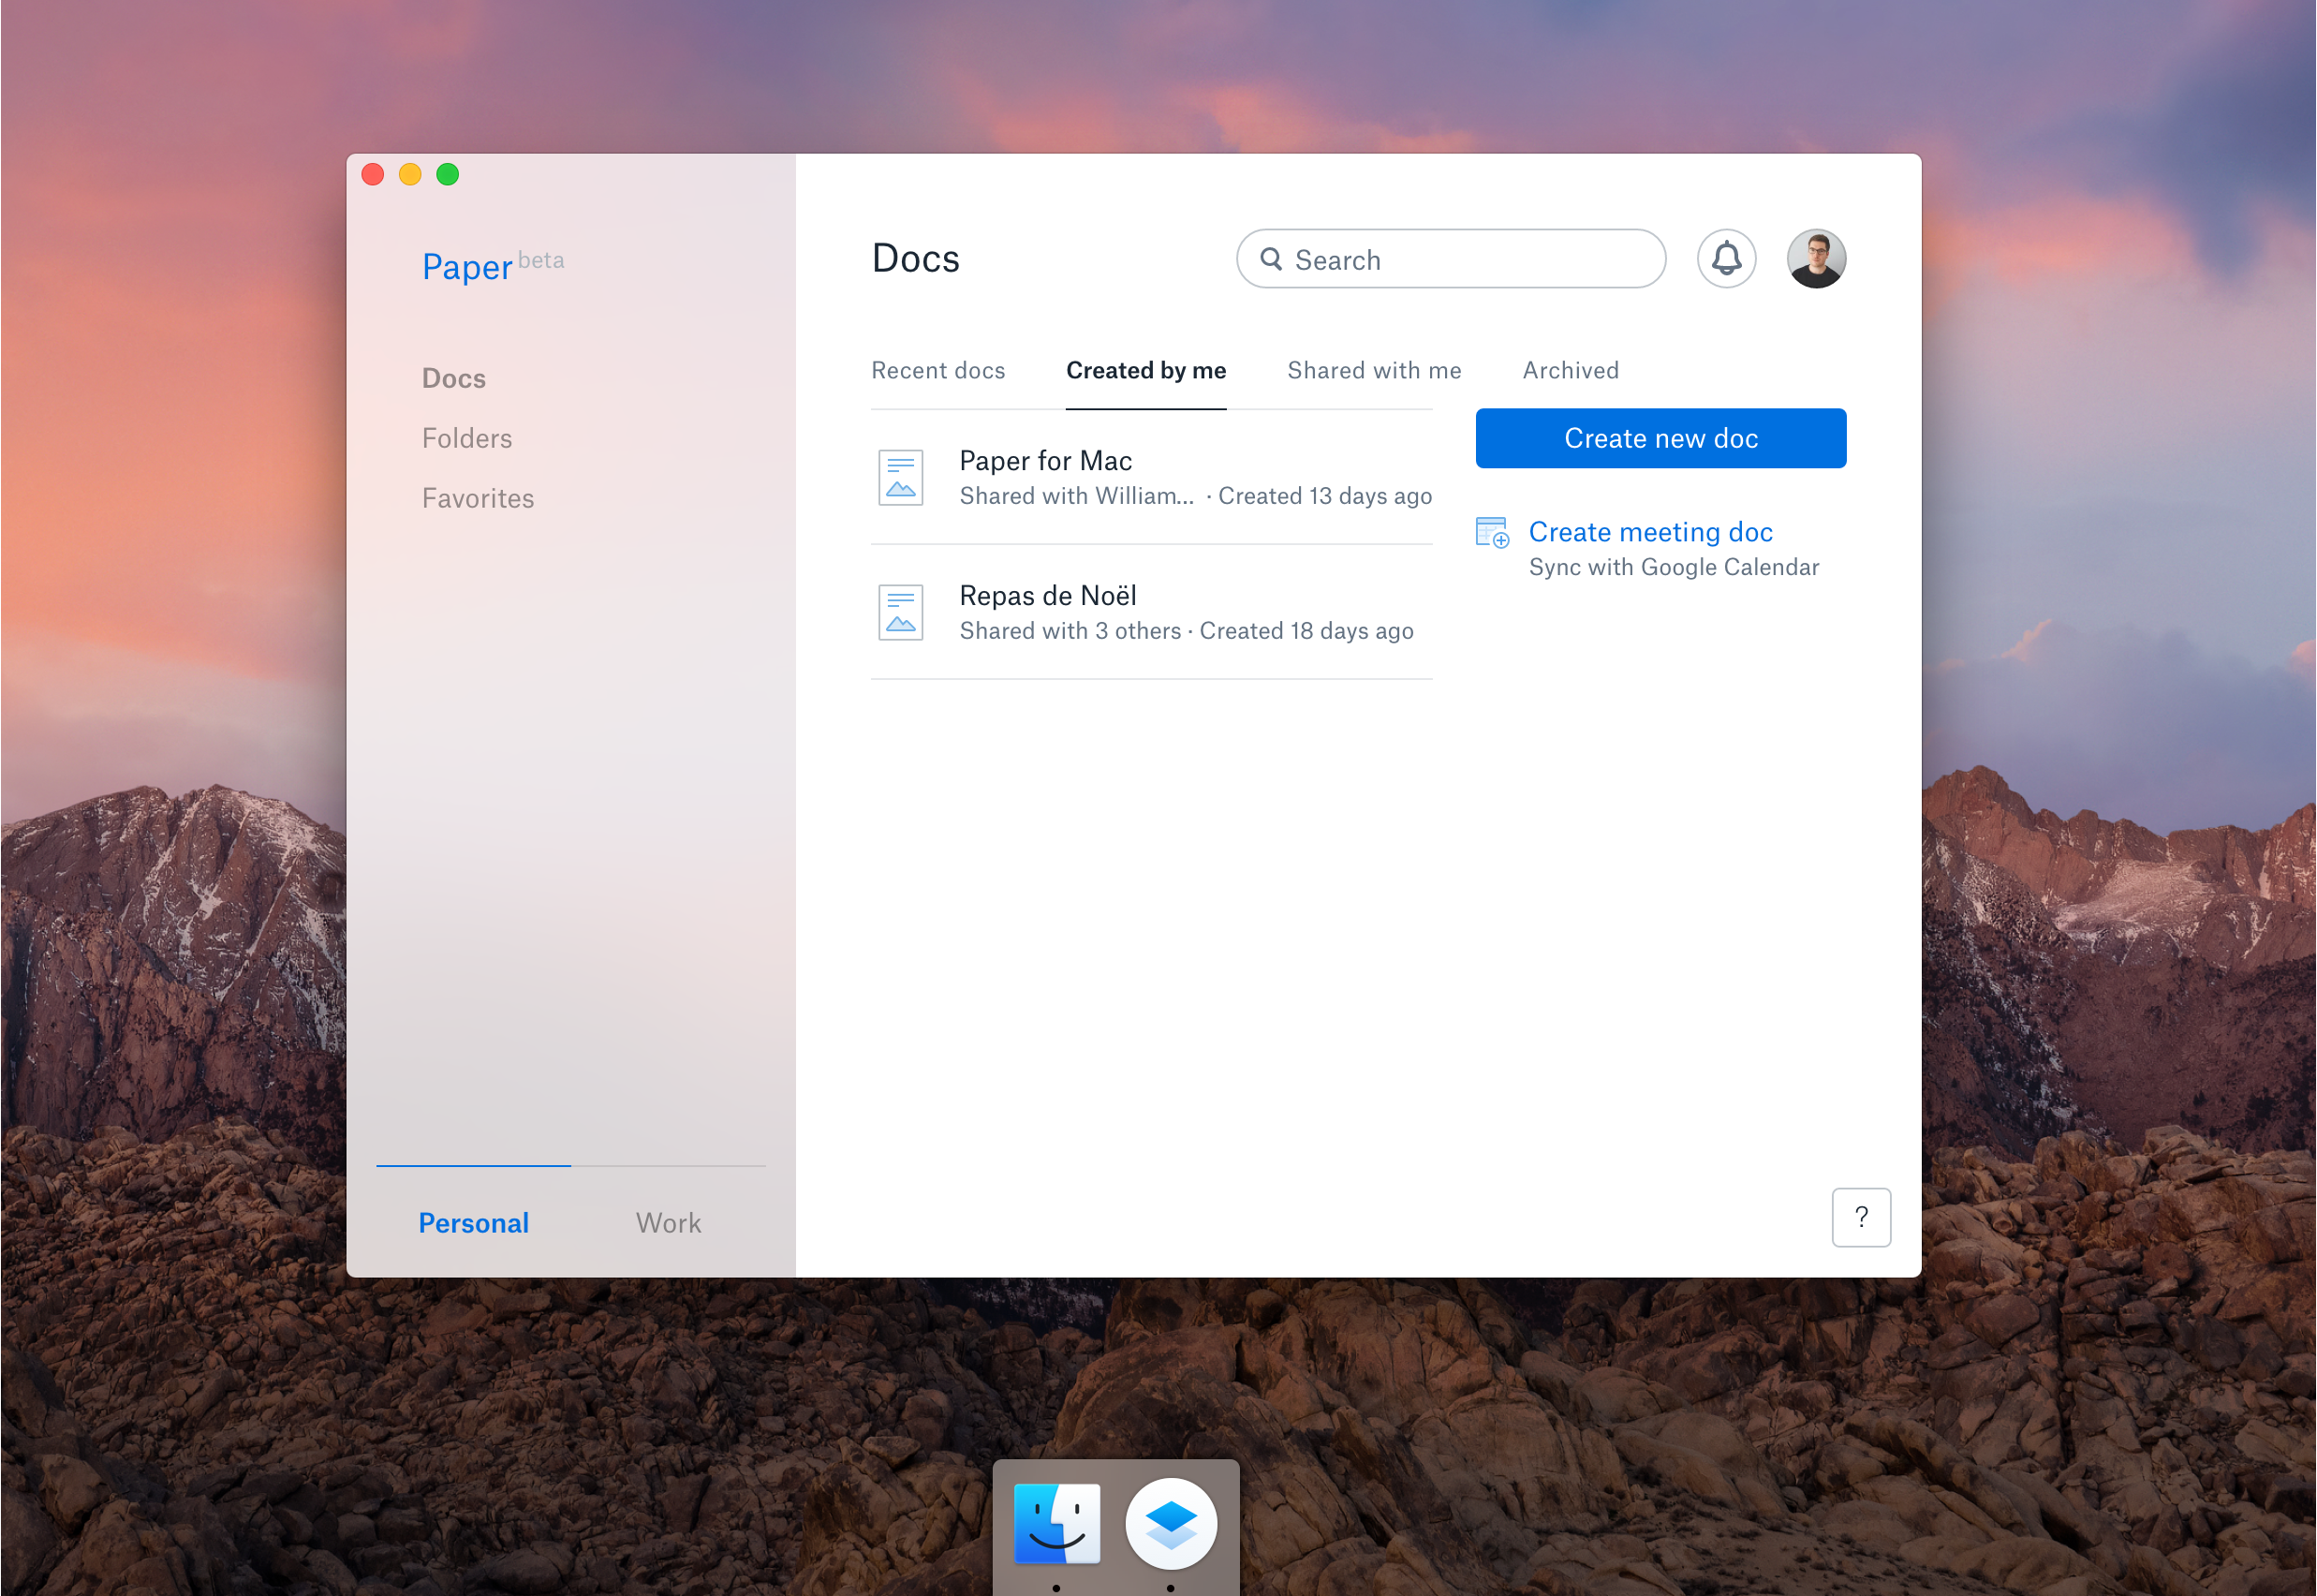Open the question mark help button
The height and width of the screenshot is (1596, 2317).
[1860, 1217]
